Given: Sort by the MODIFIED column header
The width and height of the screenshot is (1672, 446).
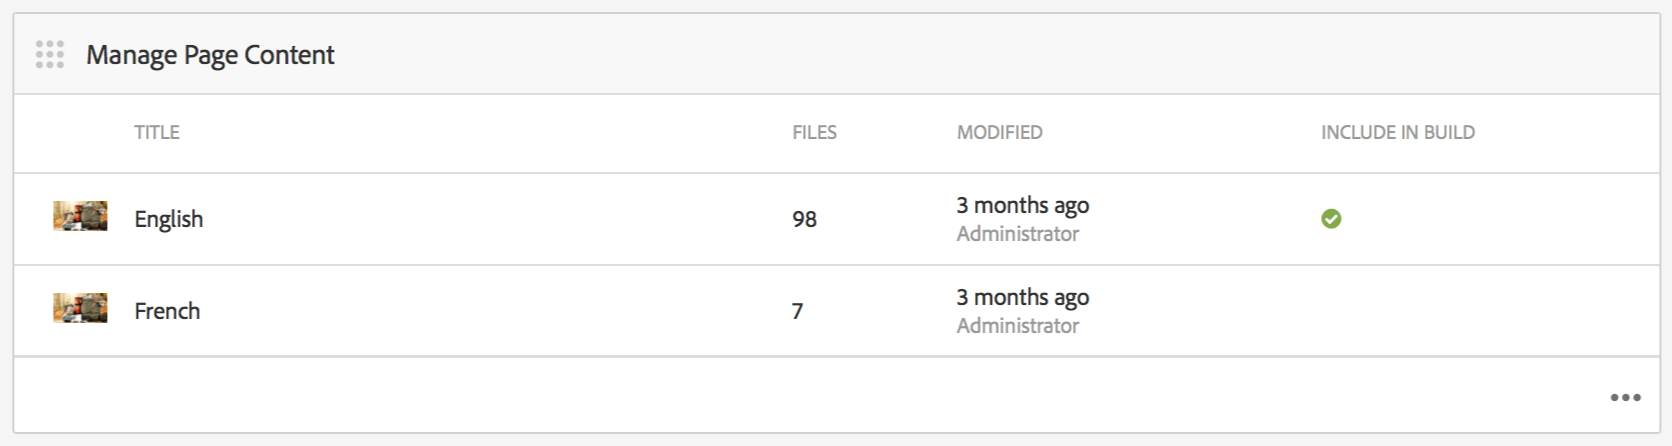Looking at the screenshot, I should click(999, 133).
